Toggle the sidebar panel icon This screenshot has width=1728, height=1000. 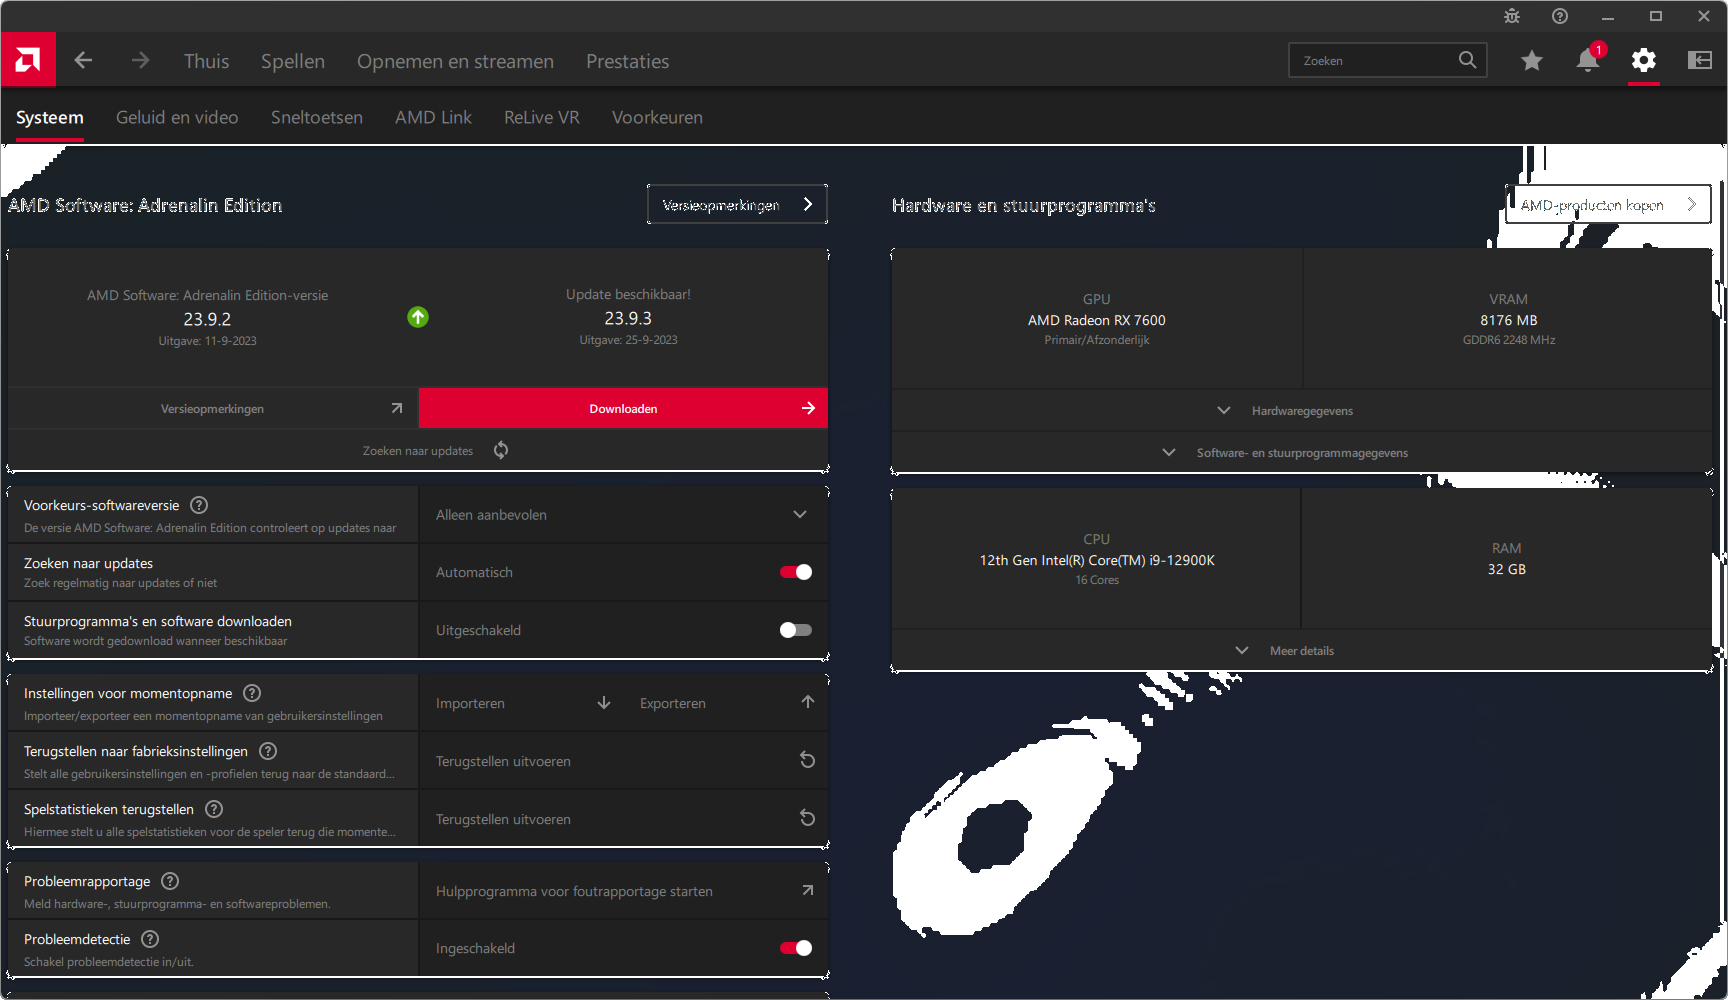pyautogui.click(x=1699, y=61)
